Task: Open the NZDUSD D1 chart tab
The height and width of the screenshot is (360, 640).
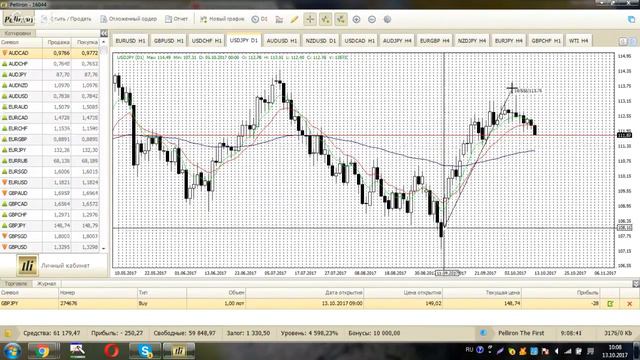Action: click(x=321, y=41)
